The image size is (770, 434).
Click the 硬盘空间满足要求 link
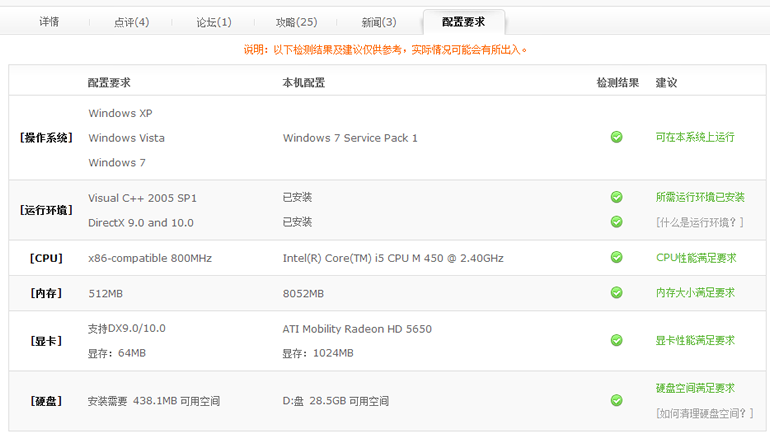tap(695, 388)
